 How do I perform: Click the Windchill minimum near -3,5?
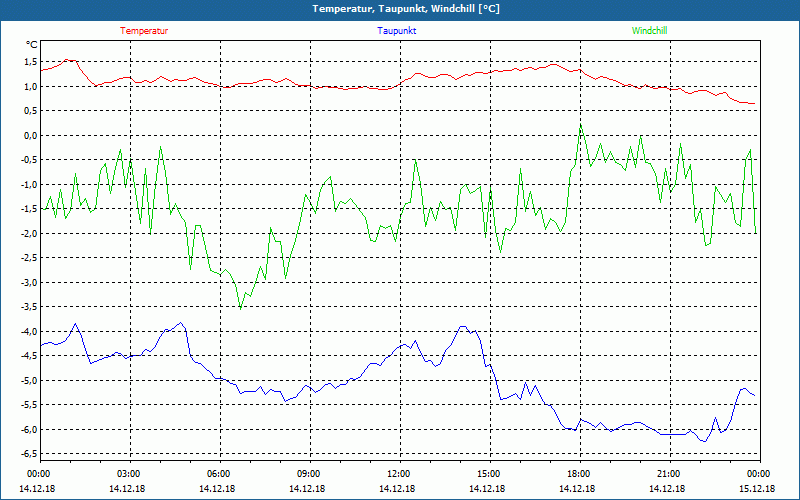click(x=240, y=308)
